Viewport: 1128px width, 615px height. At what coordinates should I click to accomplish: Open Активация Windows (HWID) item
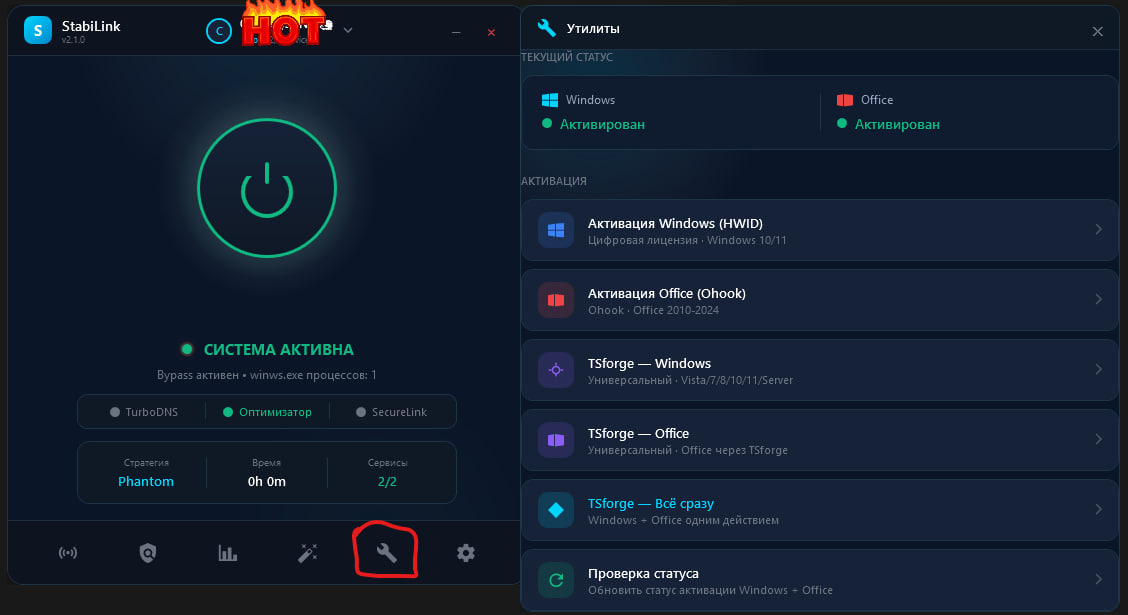pyautogui.click(x=819, y=230)
